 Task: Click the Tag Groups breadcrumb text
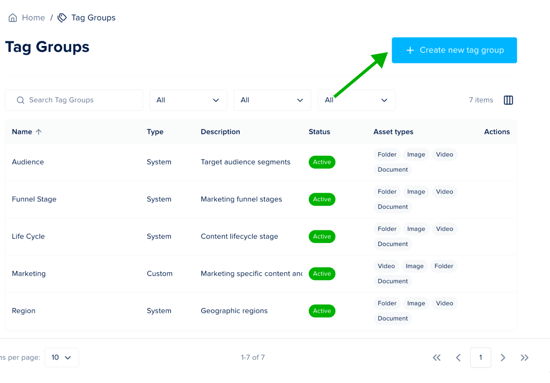coord(93,18)
